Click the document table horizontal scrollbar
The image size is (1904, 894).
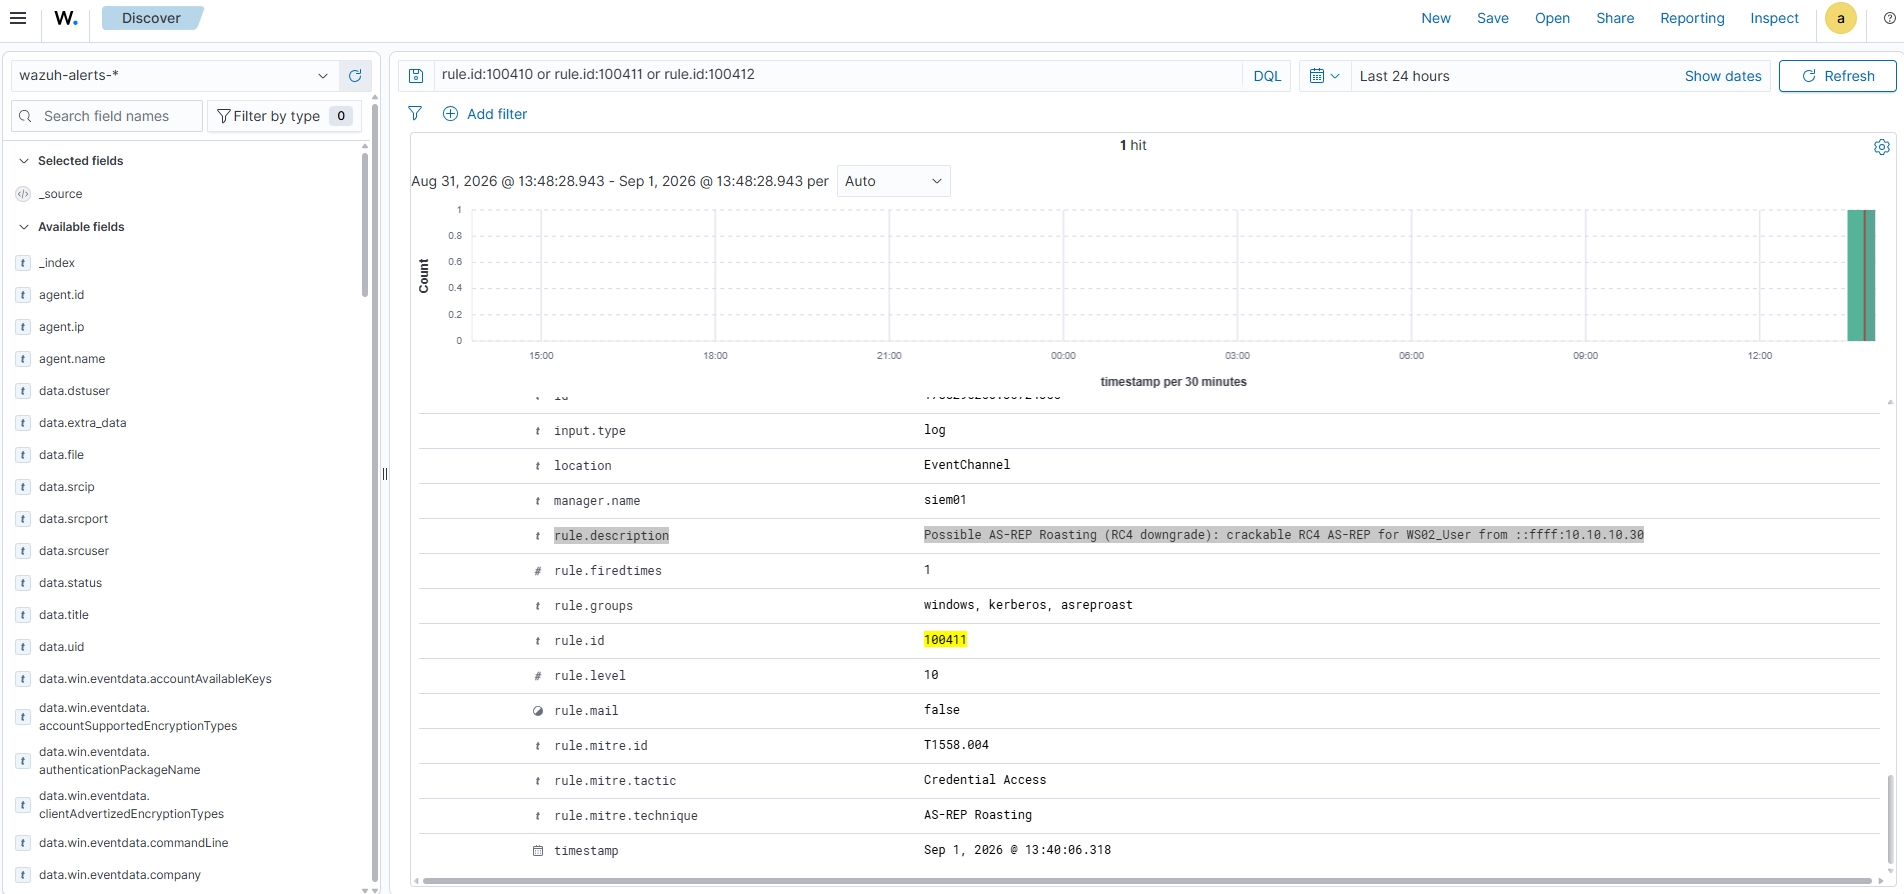[1145, 881]
